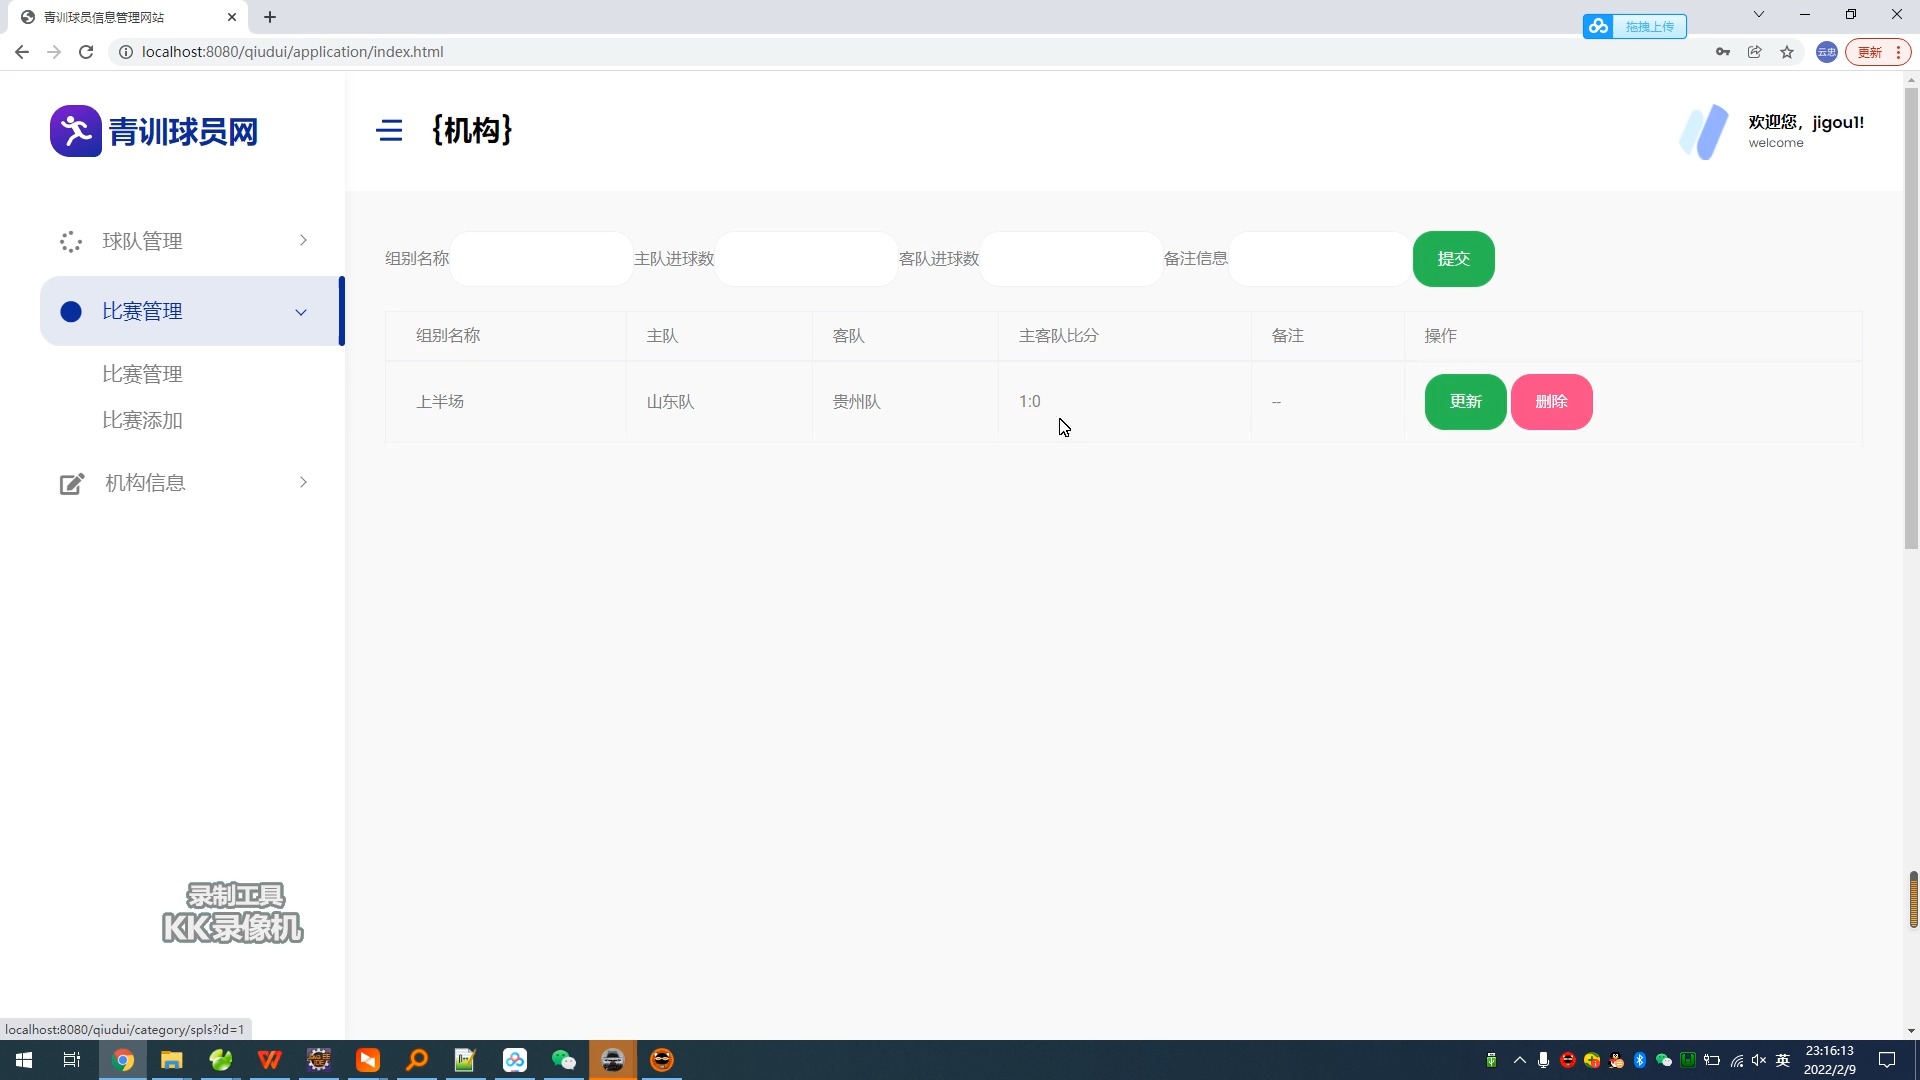Collapse the 比赛管理 menu chevron

pyautogui.click(x=301, y=312)
